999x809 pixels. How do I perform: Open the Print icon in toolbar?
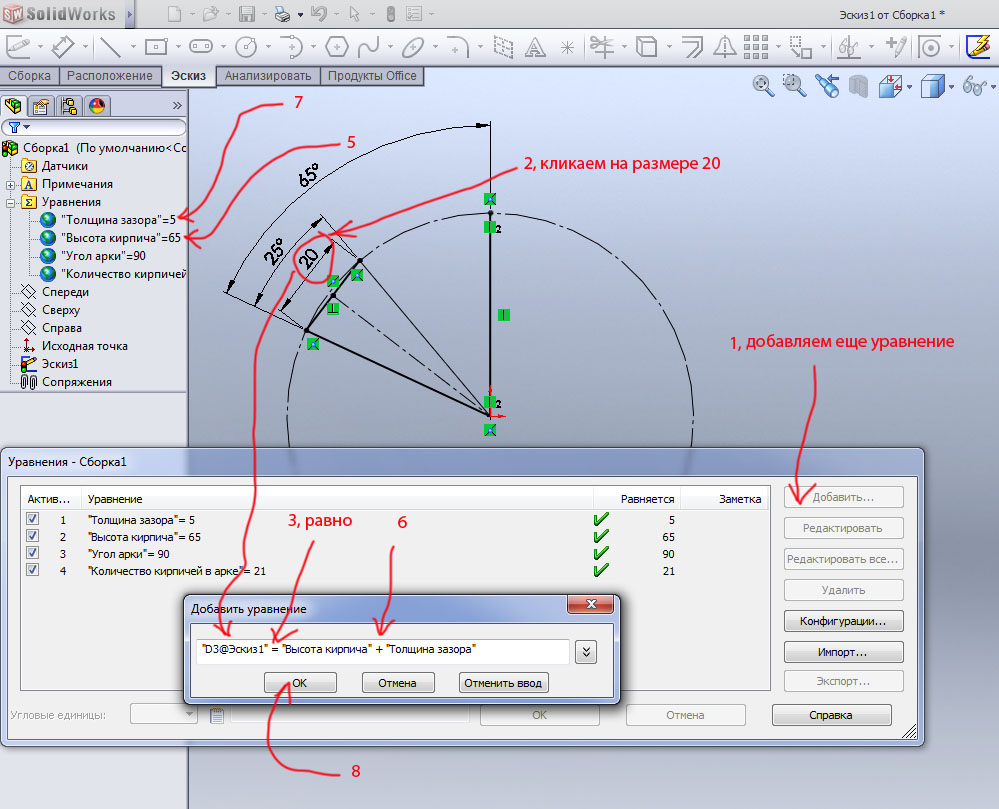tap(283, 14)
